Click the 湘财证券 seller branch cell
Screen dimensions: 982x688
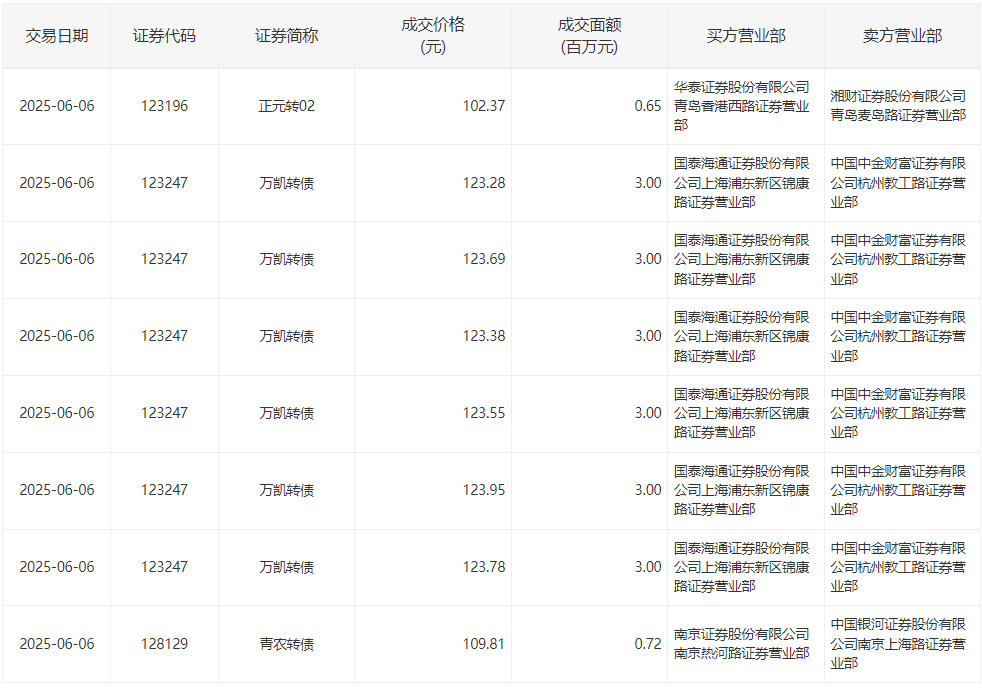(902, 106)
